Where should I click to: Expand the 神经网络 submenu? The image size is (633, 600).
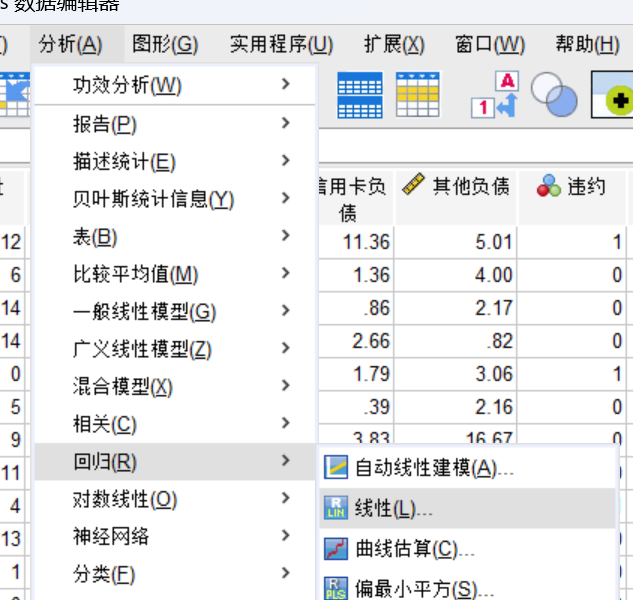(174, 536)
